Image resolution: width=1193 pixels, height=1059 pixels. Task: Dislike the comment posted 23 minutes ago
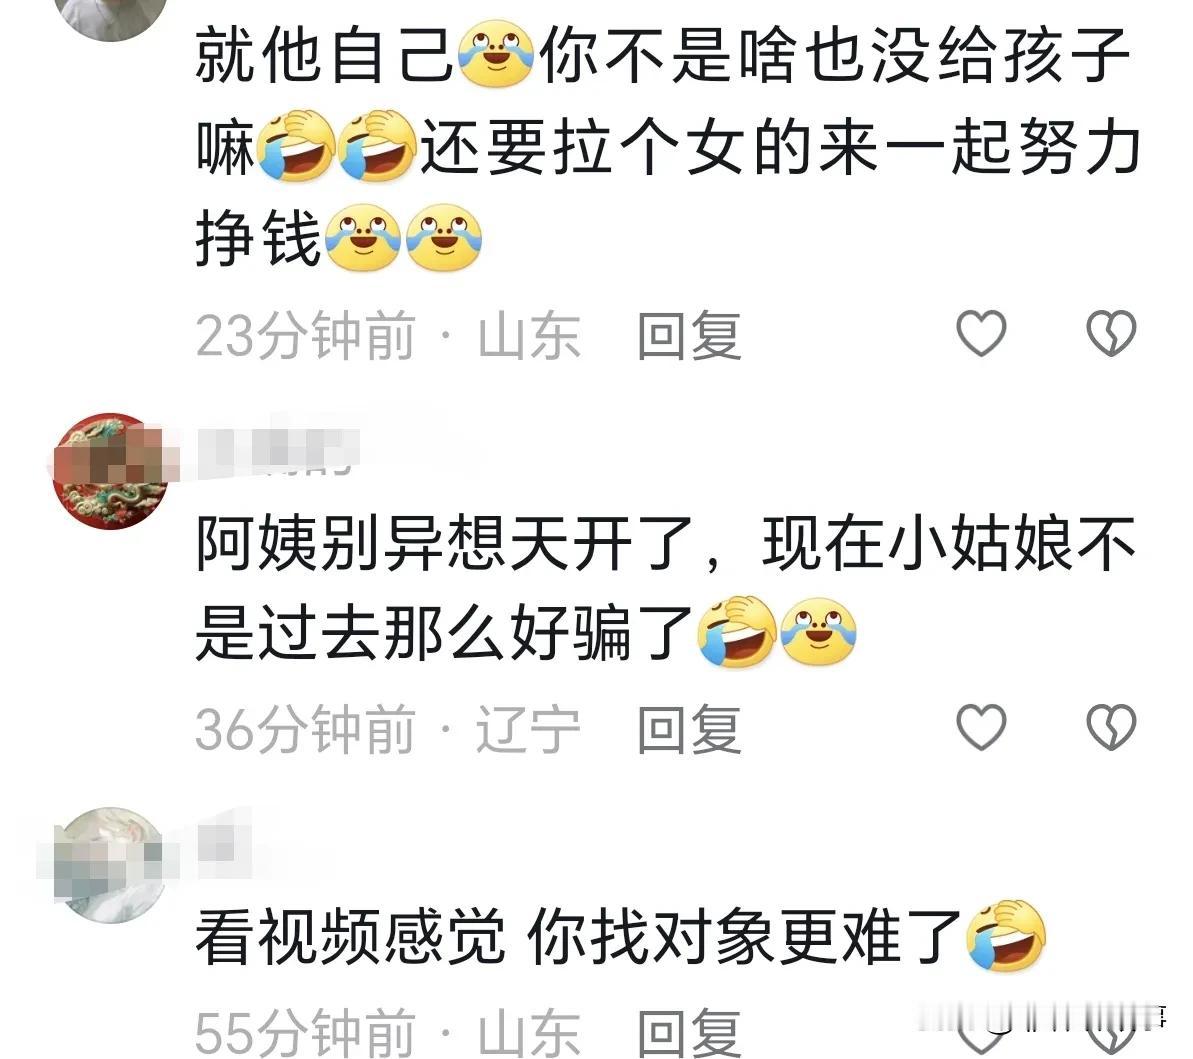(x=1111, y=333)
